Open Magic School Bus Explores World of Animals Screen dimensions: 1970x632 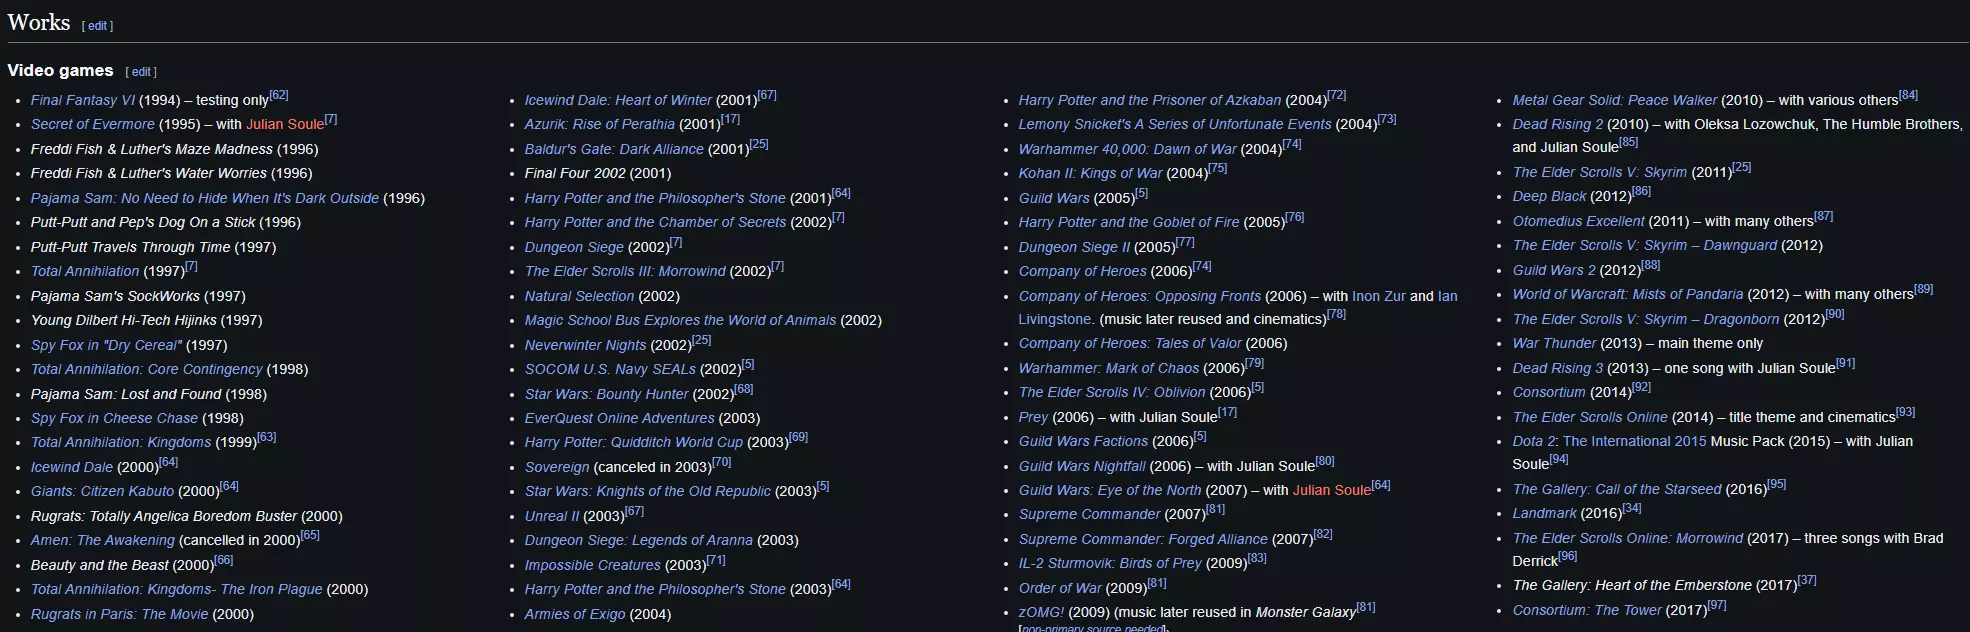pyautogui.click(x=680, y=321)
